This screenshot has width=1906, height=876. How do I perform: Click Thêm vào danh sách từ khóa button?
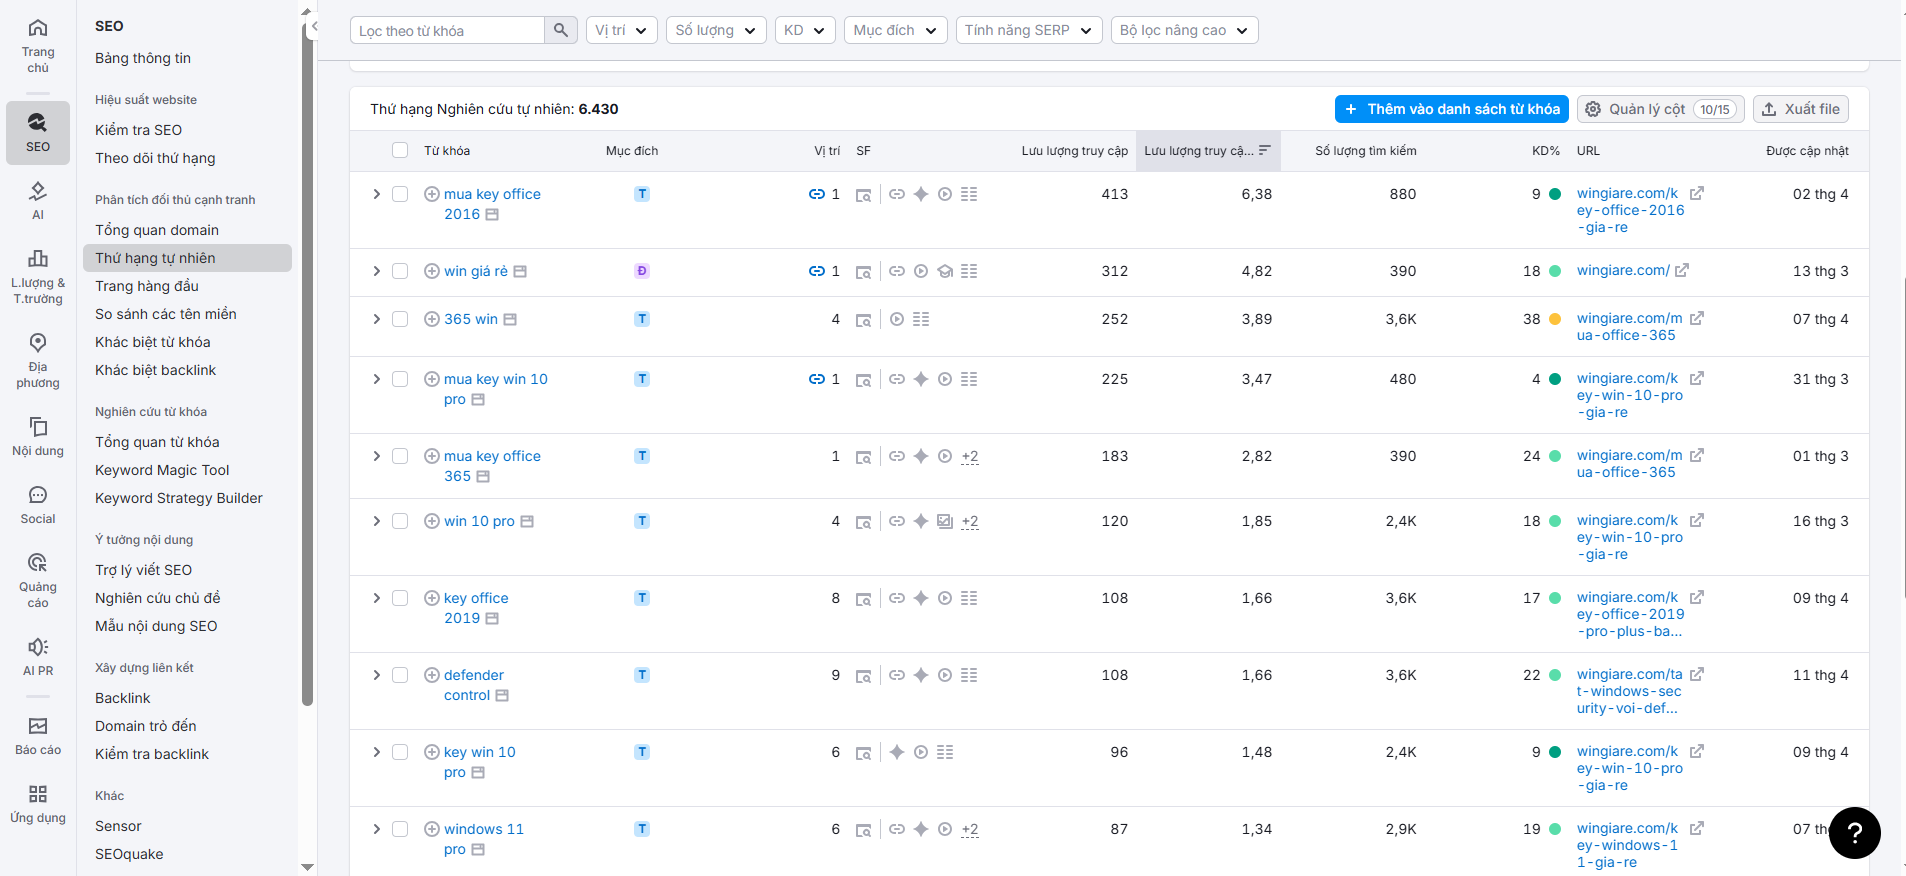pyautogui.click(x=1452, y=109)
